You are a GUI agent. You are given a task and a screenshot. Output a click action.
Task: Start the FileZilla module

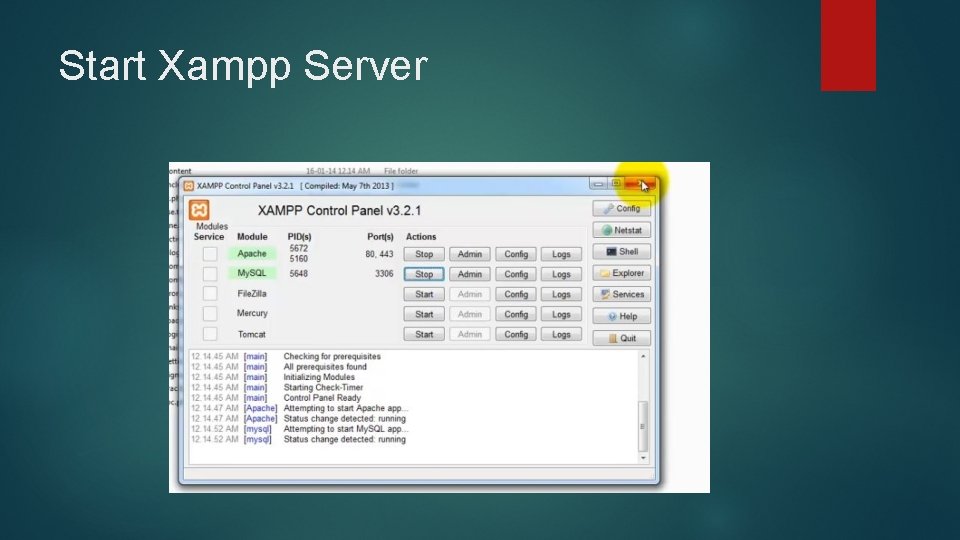[x=424, y=294]
